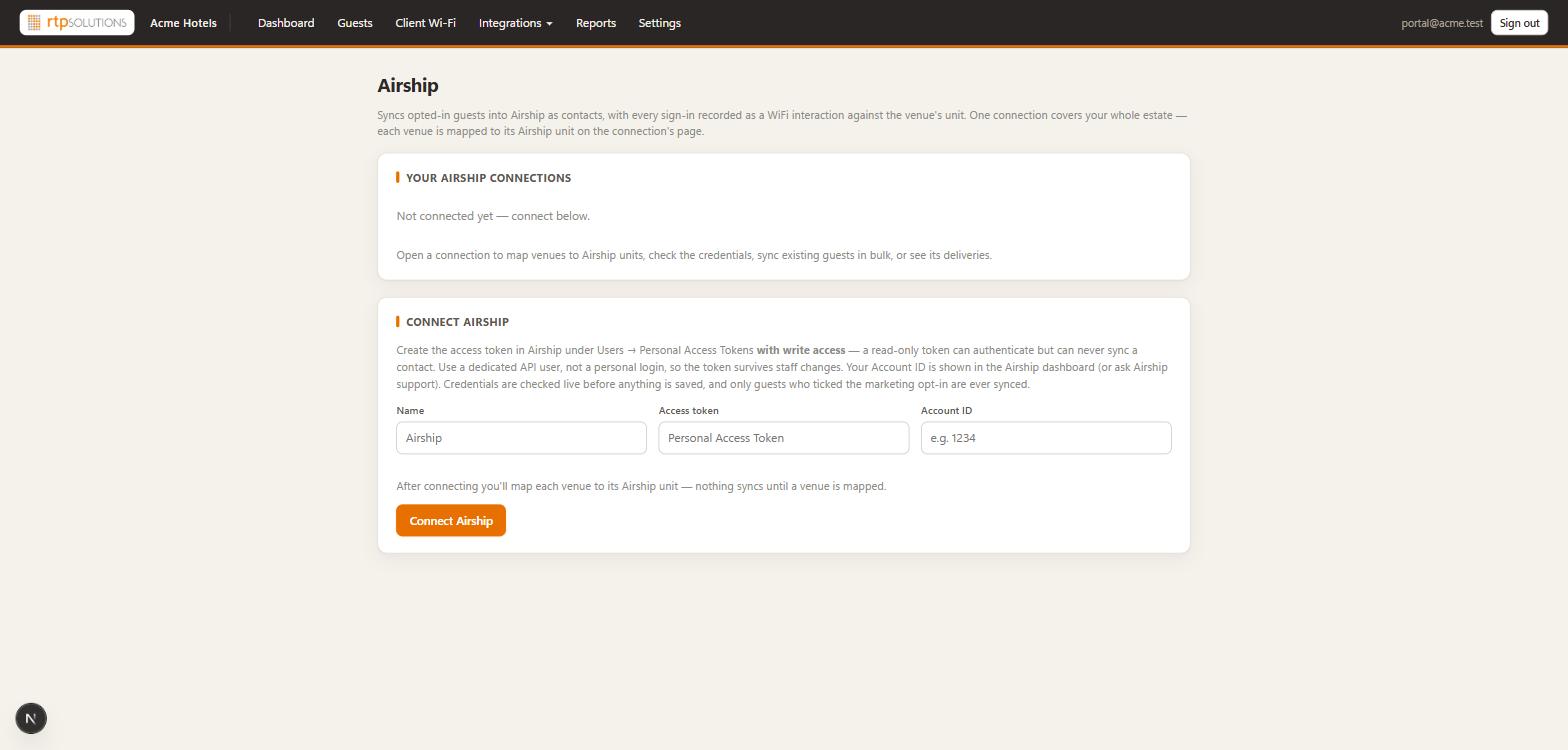Viewport: 1568px width, 750px height.
Task: Click the Access token field label
Action: click(x=688, y=411)
